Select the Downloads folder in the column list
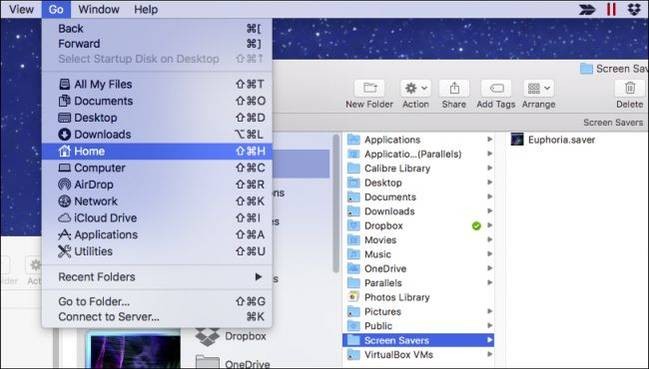 coord(418,211)
